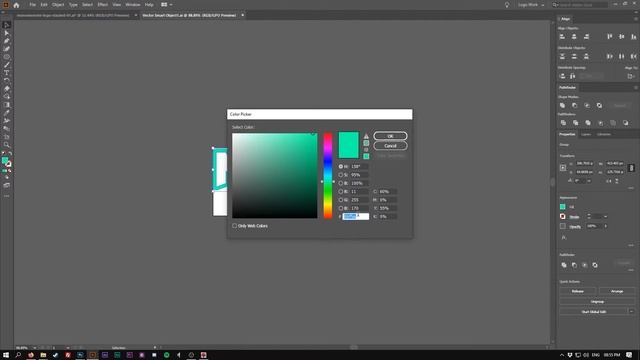
Task: Click Unite icon in Properties Pathfinder section
Action: pos(564,265)
